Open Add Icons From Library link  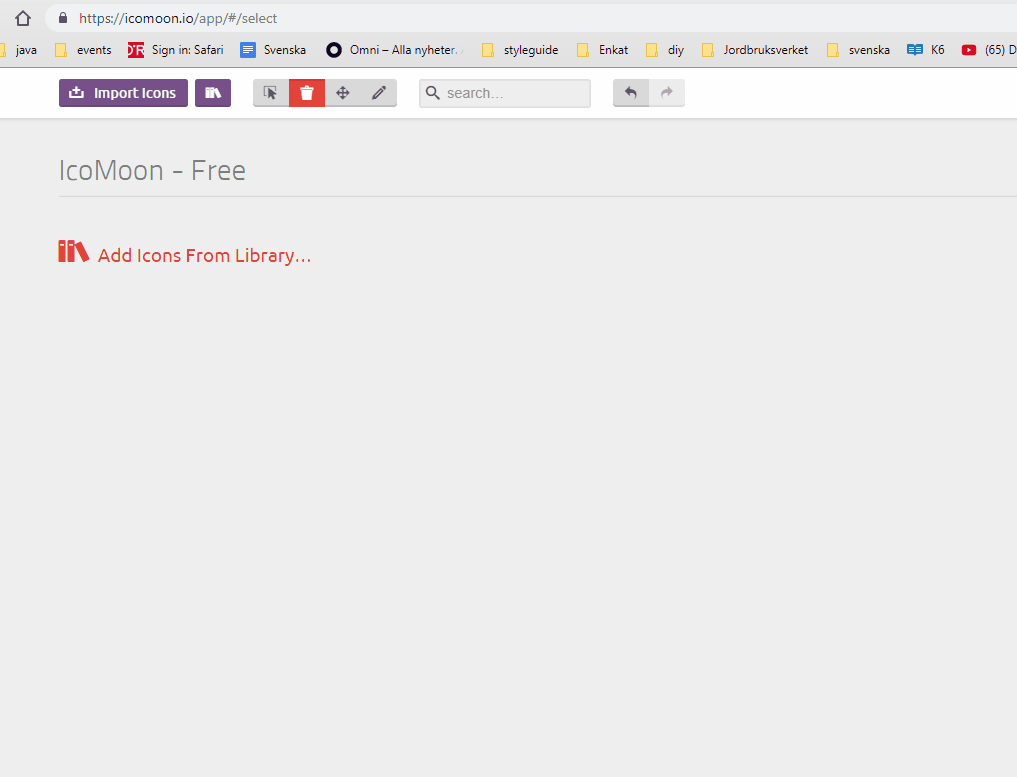click(x=204, y=256)
